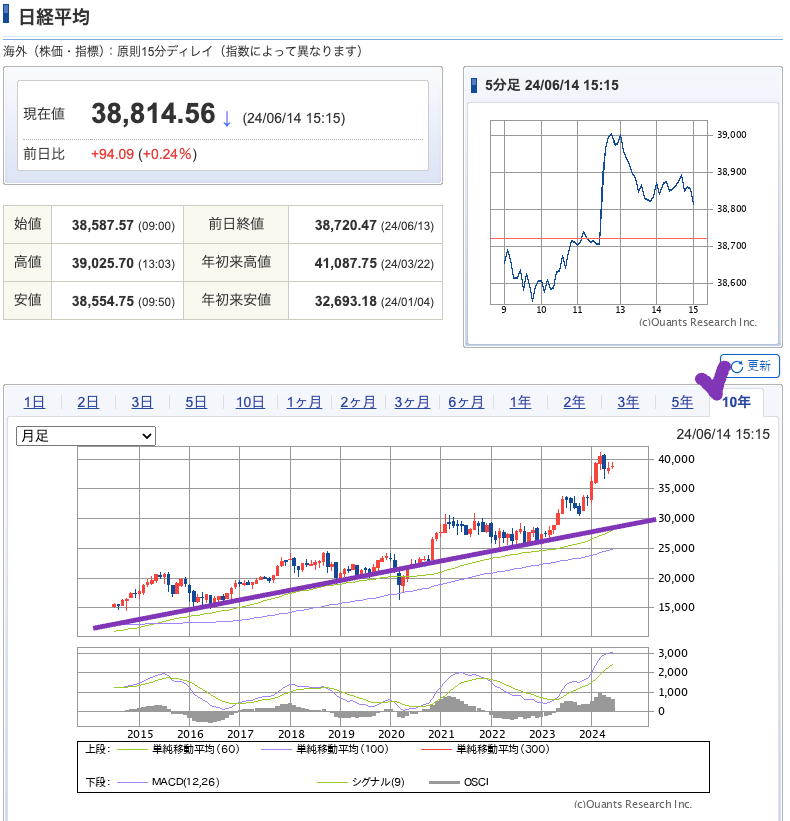Click the 始値 value 38,587.57
Viewport: 790px width, 821px height.
pos(103,225)
